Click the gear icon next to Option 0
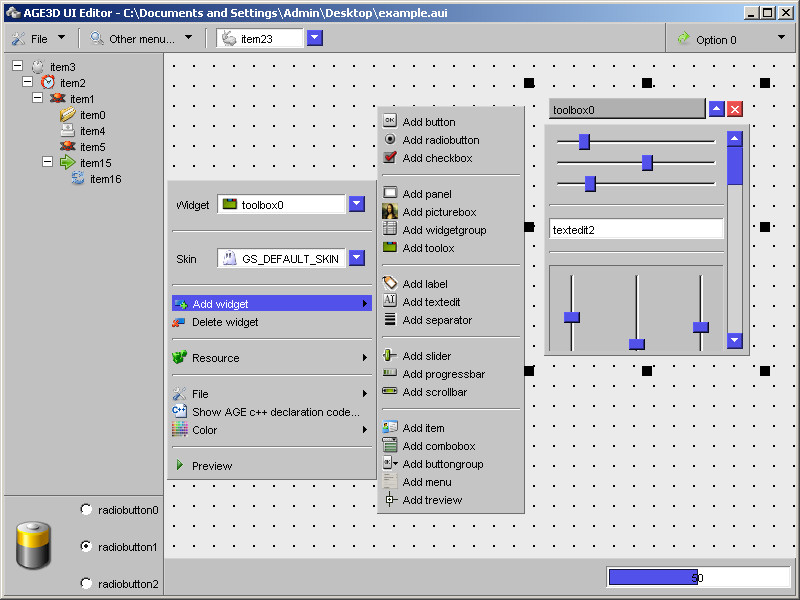800x600 pixels. pyautogui.click(x=686, y=38)
